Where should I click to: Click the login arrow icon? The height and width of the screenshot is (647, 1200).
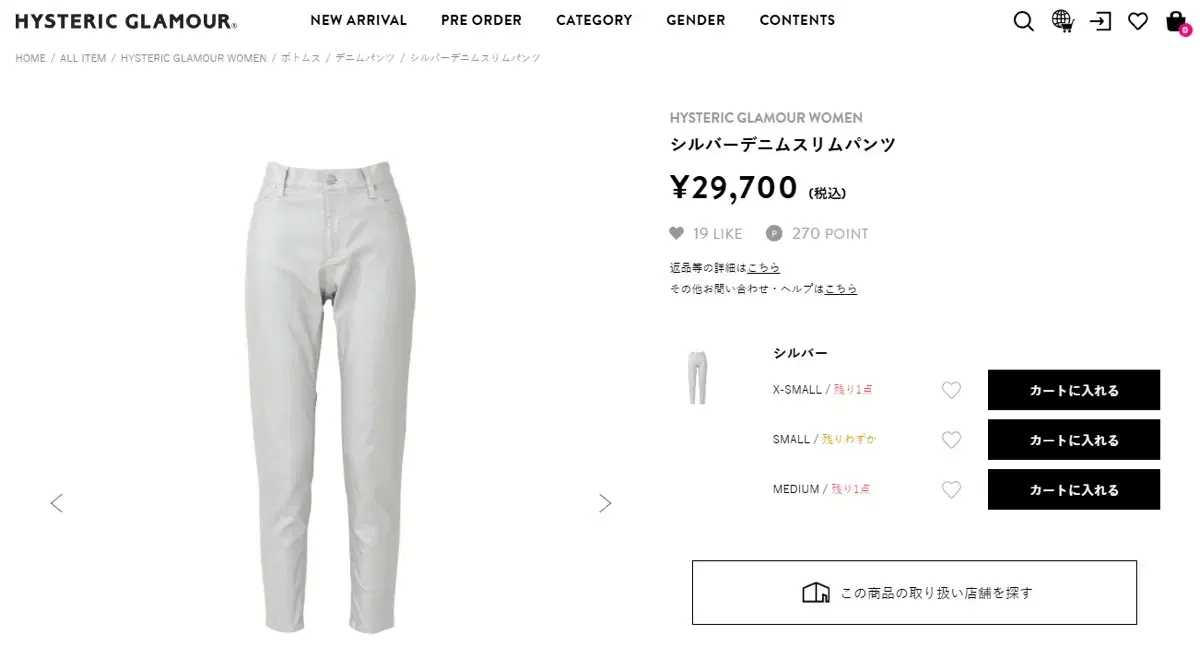[x=1101, y=21]
